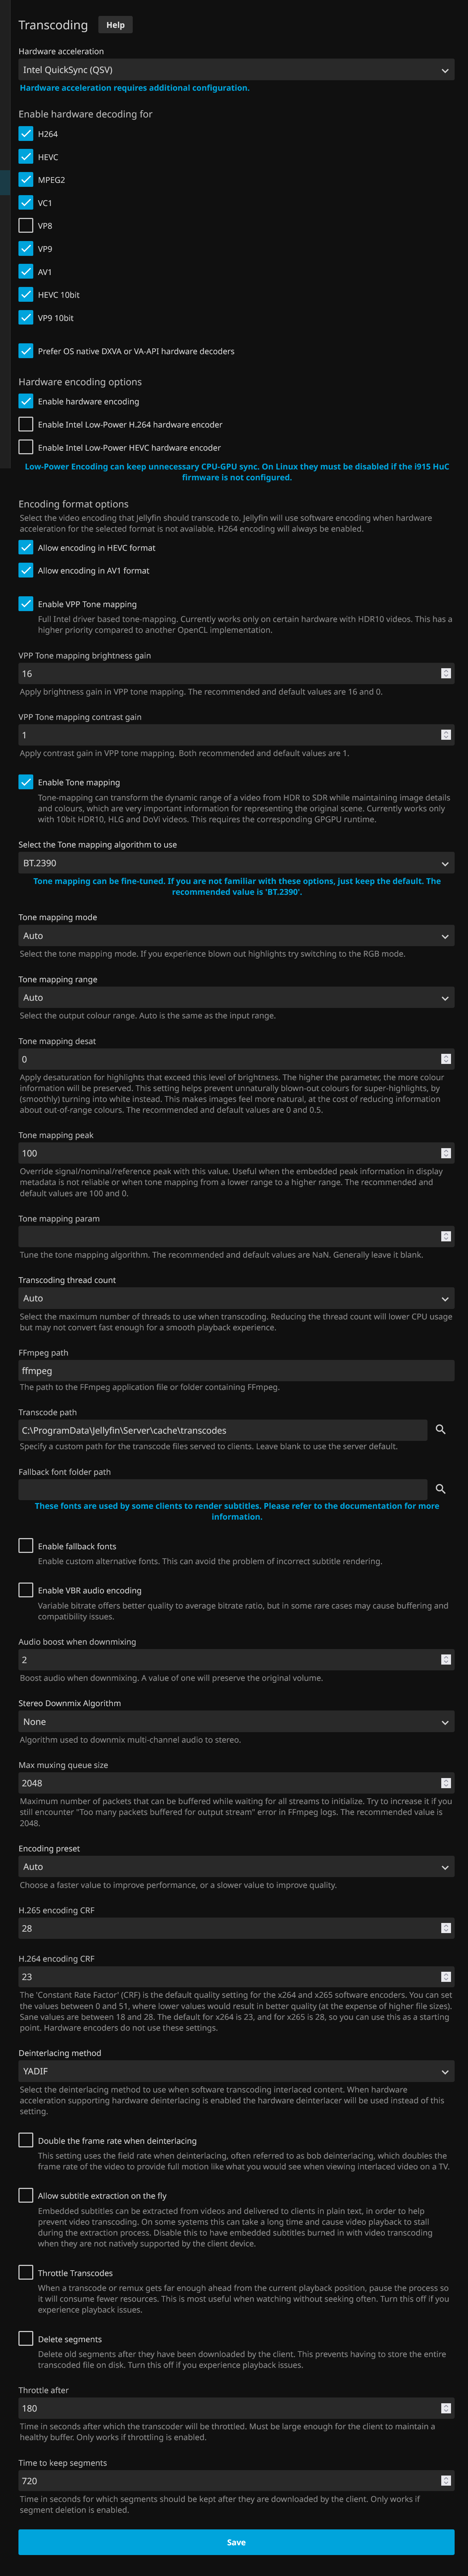The image size is (468, 2576).
Task: Click the Audio boost when downmixing spinner
Action: (446, 1660)
